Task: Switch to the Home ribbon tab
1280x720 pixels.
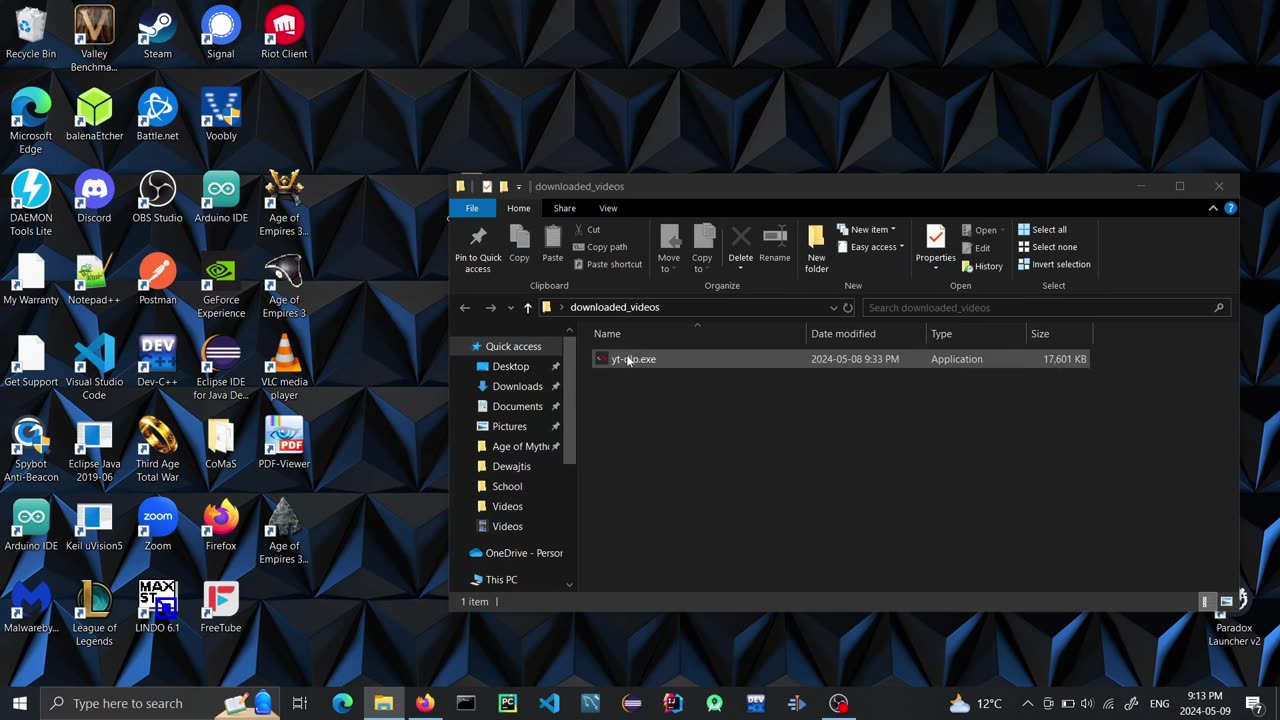Action: click(x=518, y=208)
